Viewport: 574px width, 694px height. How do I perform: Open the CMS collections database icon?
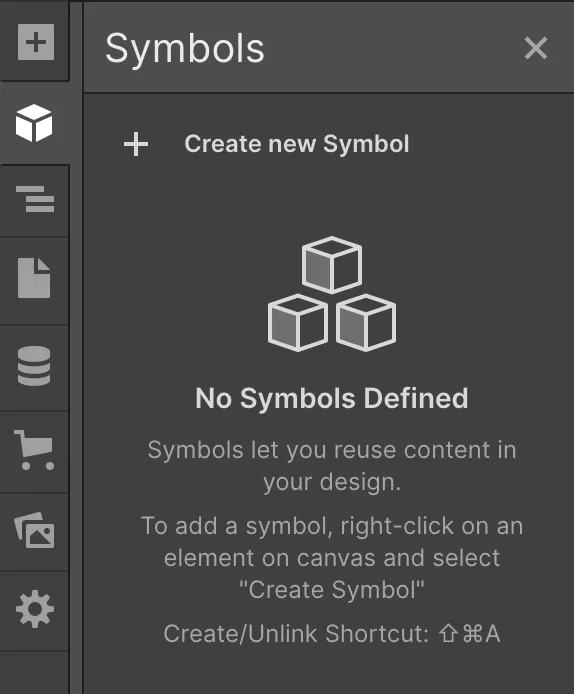click(34, 366)
